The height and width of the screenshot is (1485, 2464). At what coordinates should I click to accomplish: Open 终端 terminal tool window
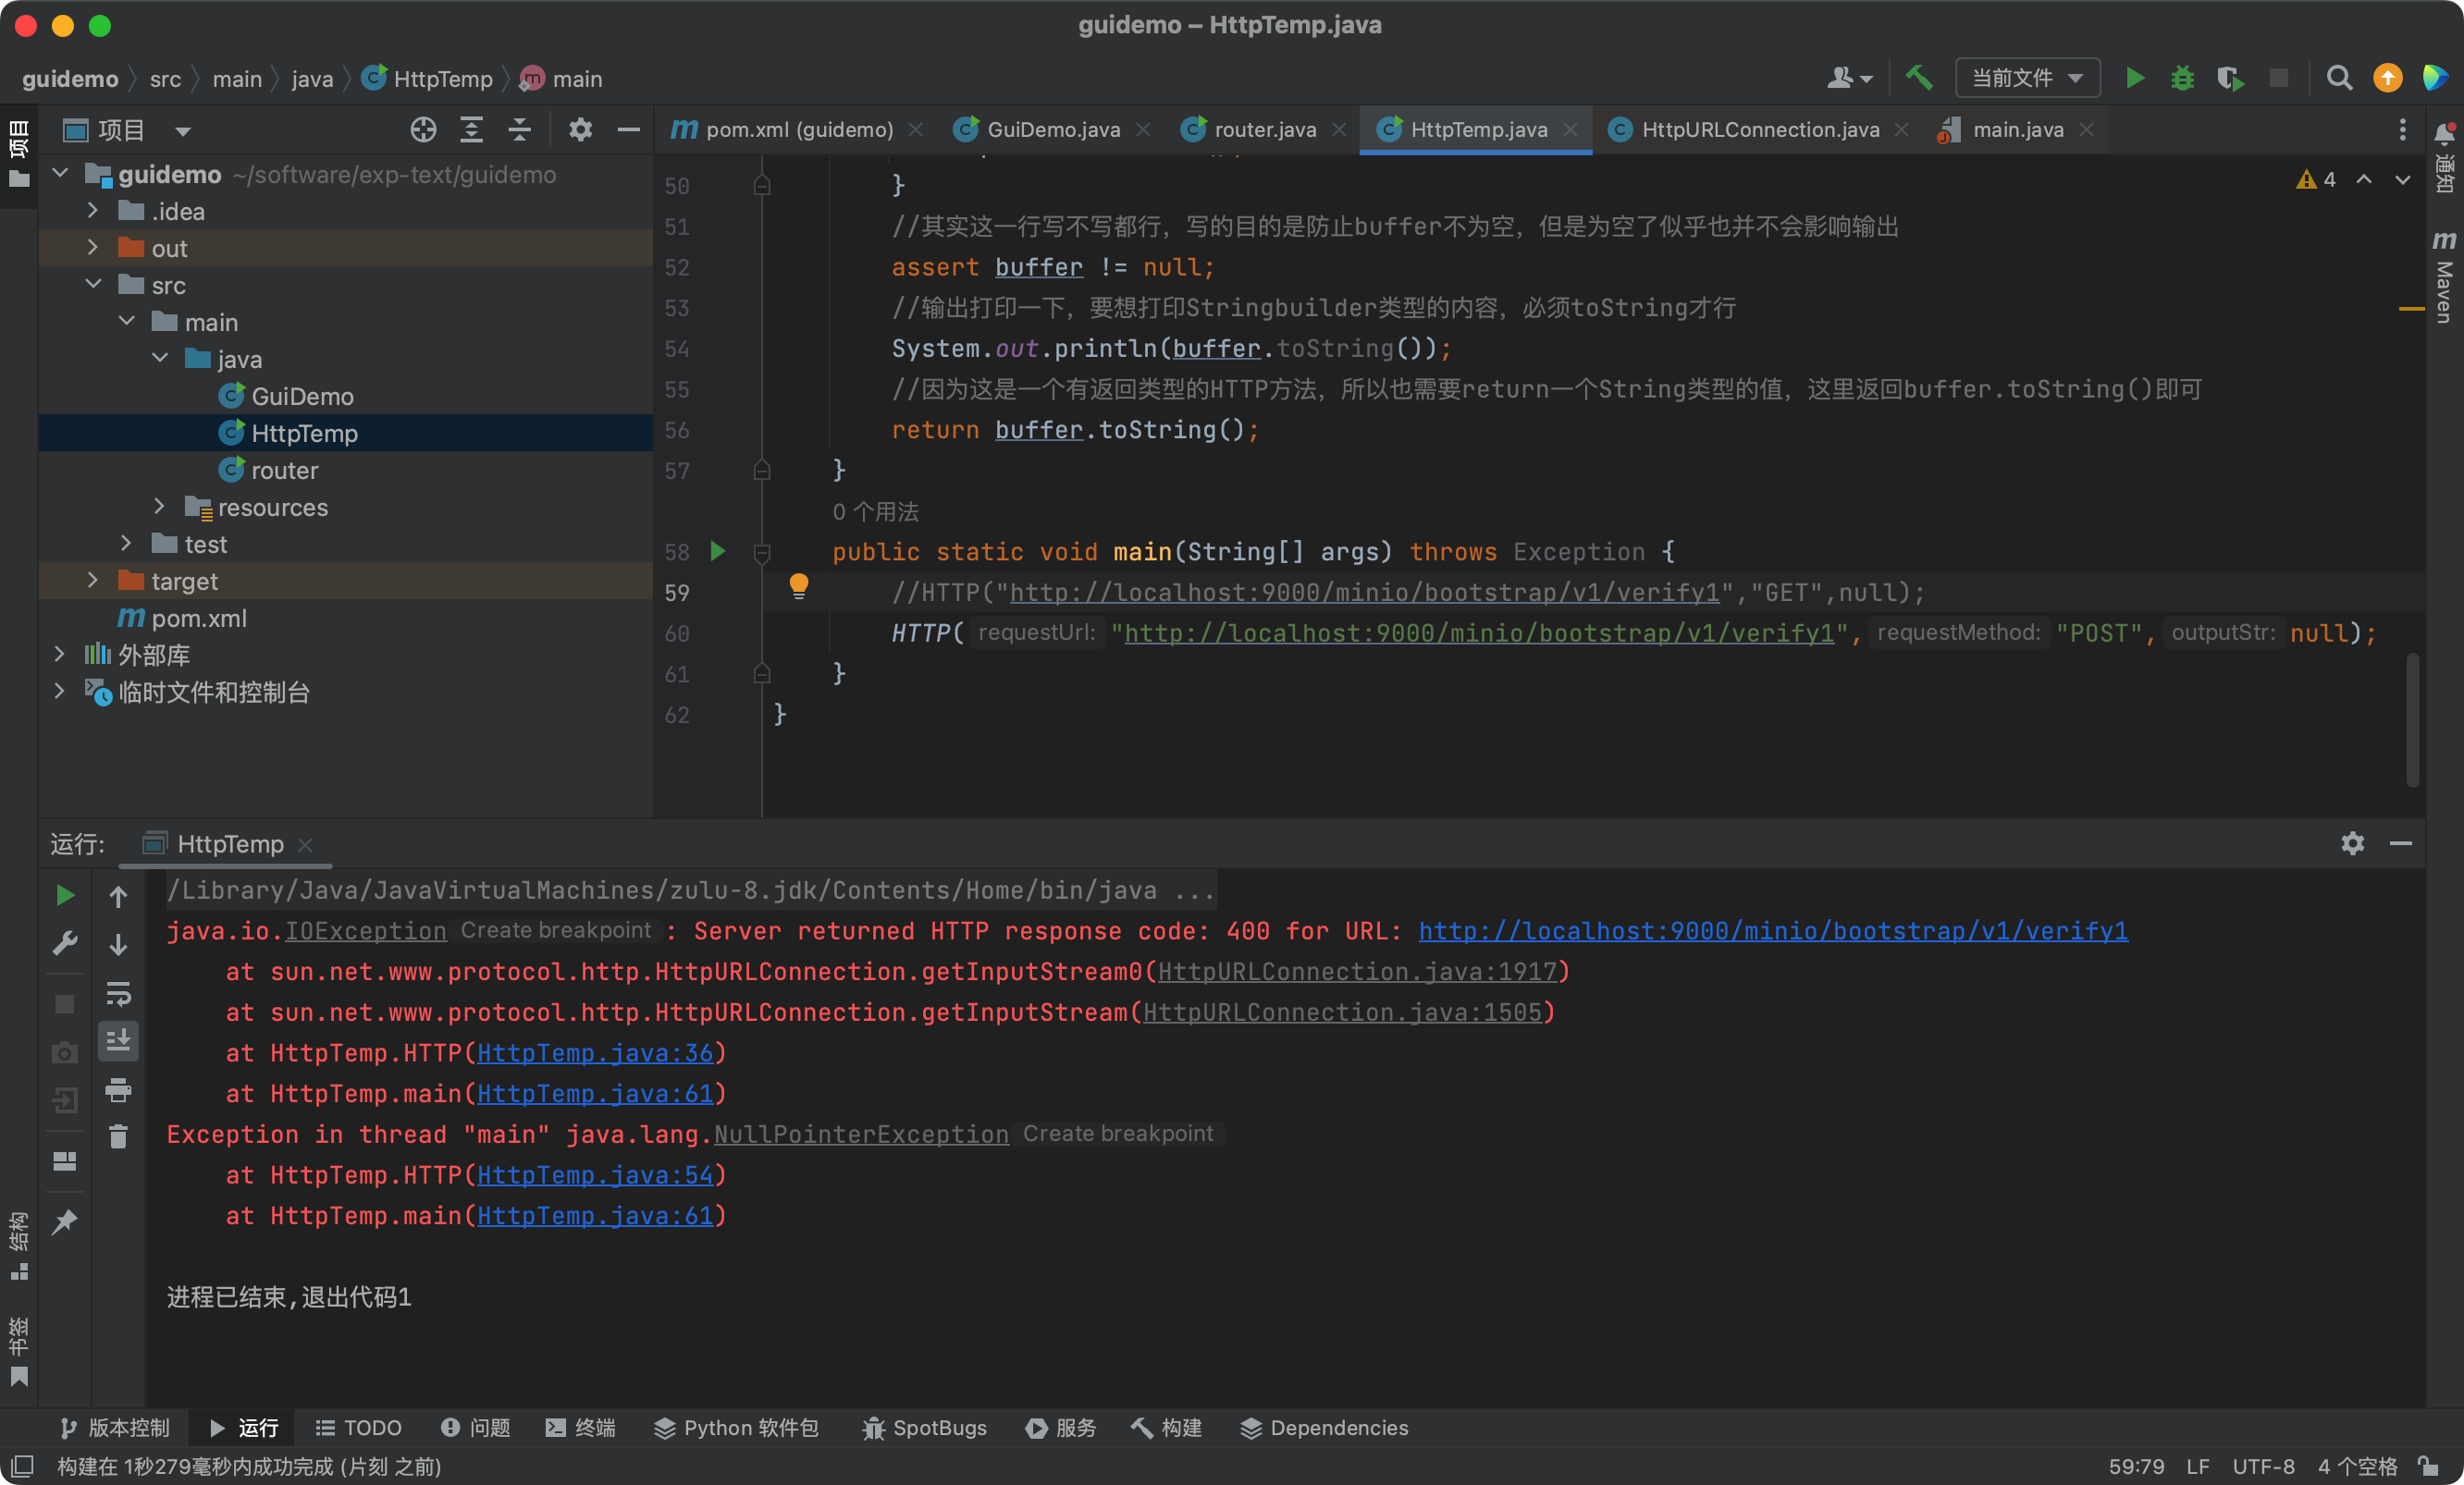[580, 1428]
